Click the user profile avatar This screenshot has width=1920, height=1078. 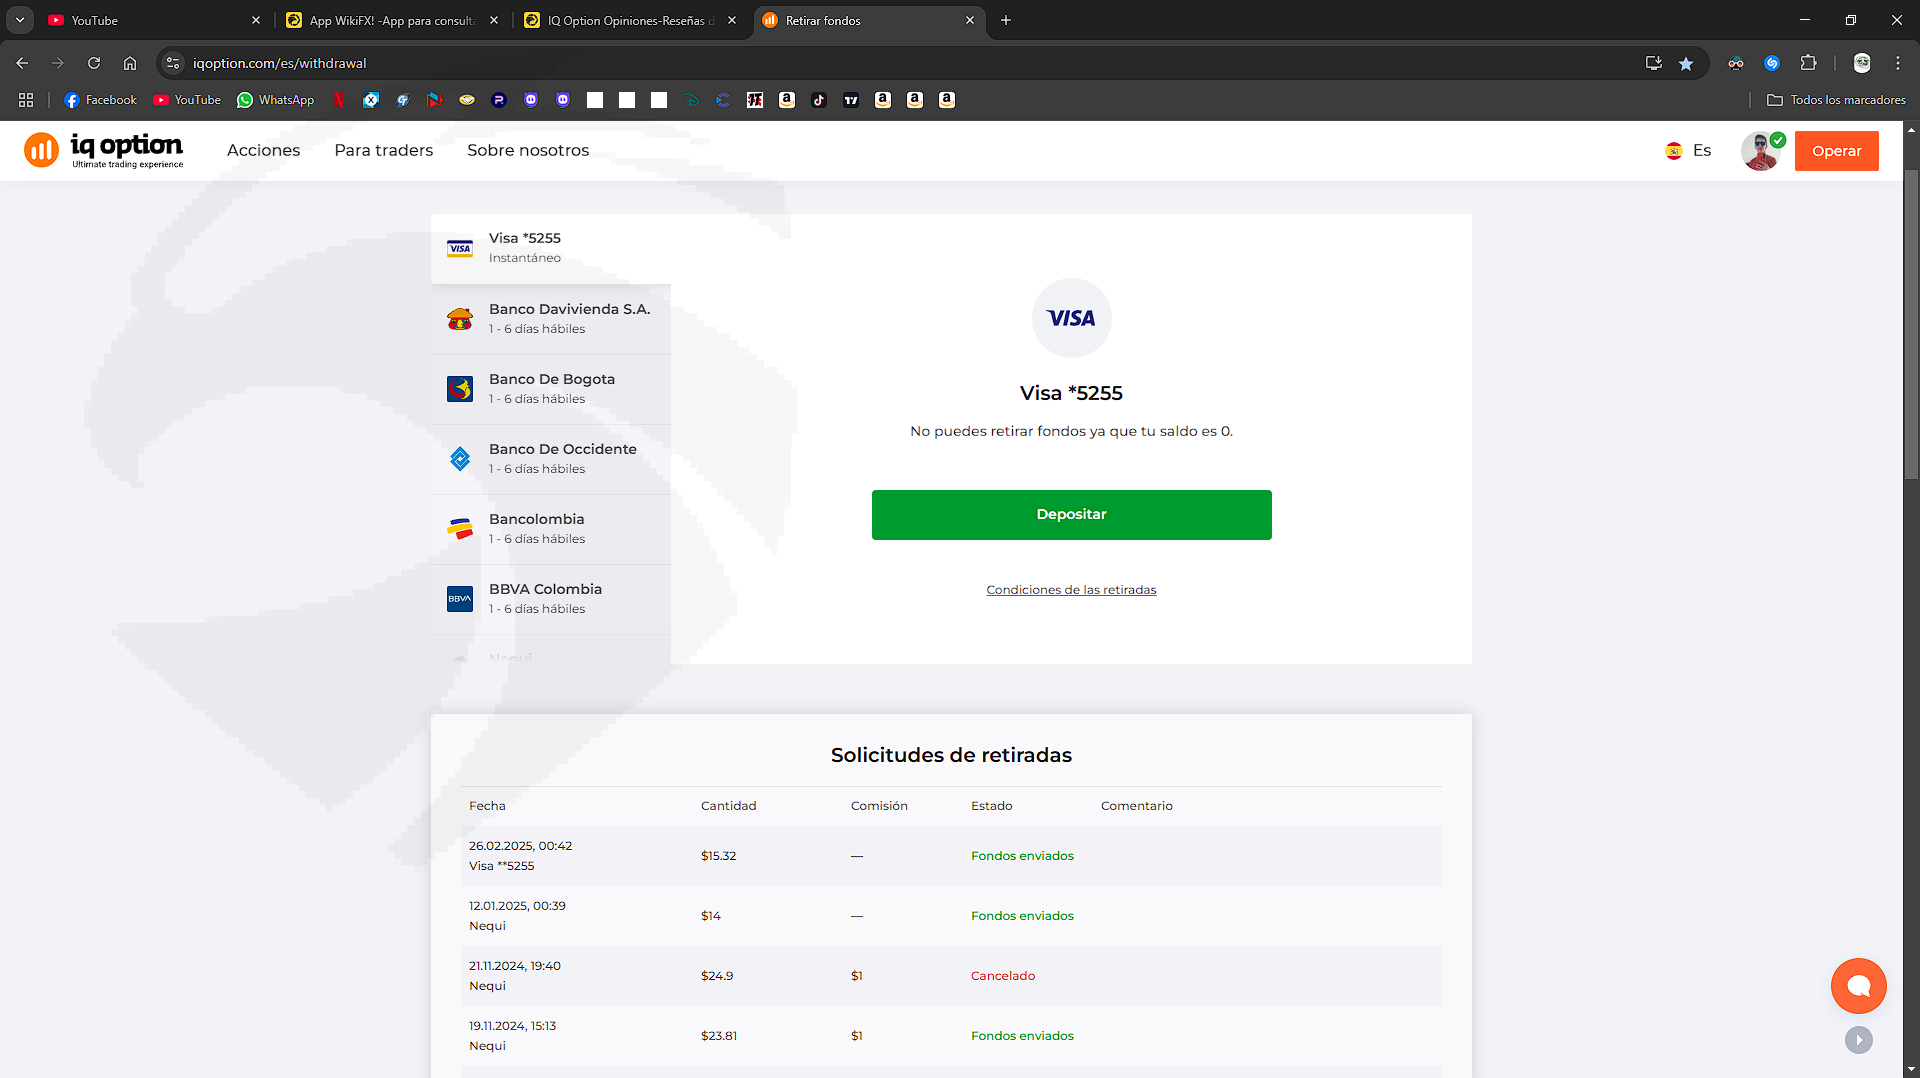[1760, 151]
